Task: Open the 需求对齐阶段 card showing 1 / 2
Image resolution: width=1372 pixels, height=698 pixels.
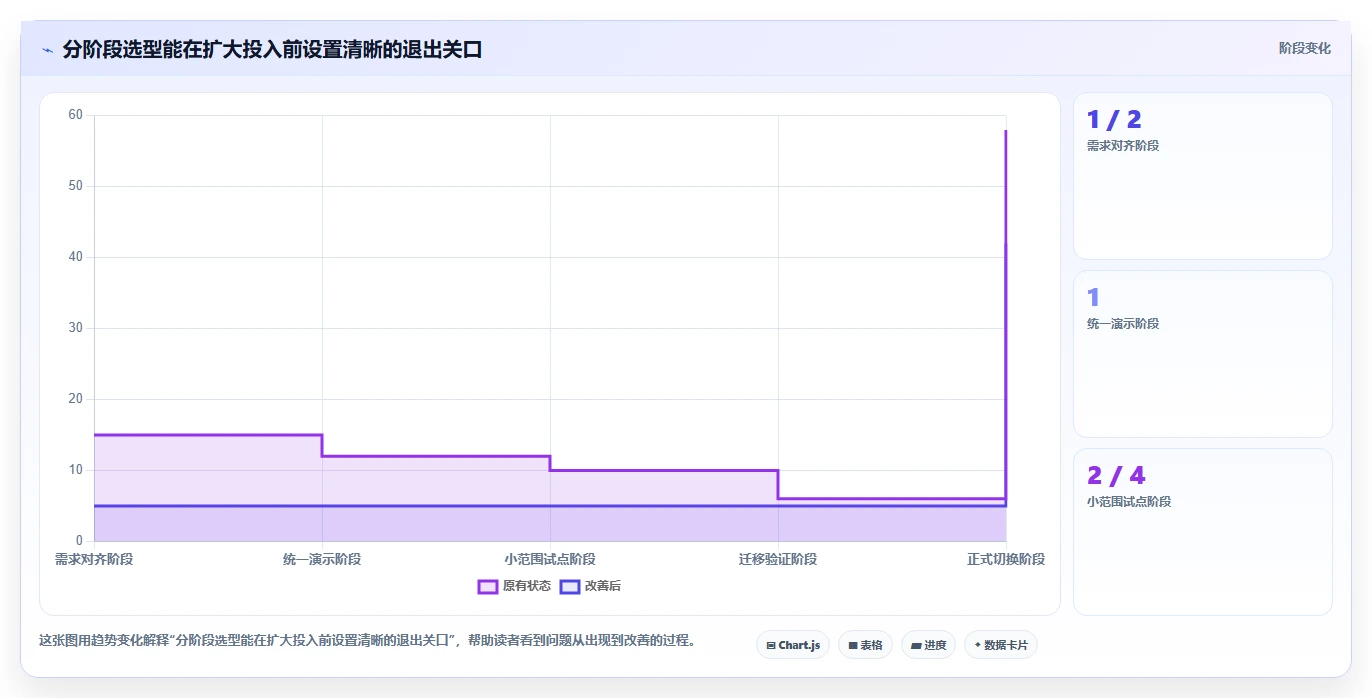Action: pos(1203,176)
